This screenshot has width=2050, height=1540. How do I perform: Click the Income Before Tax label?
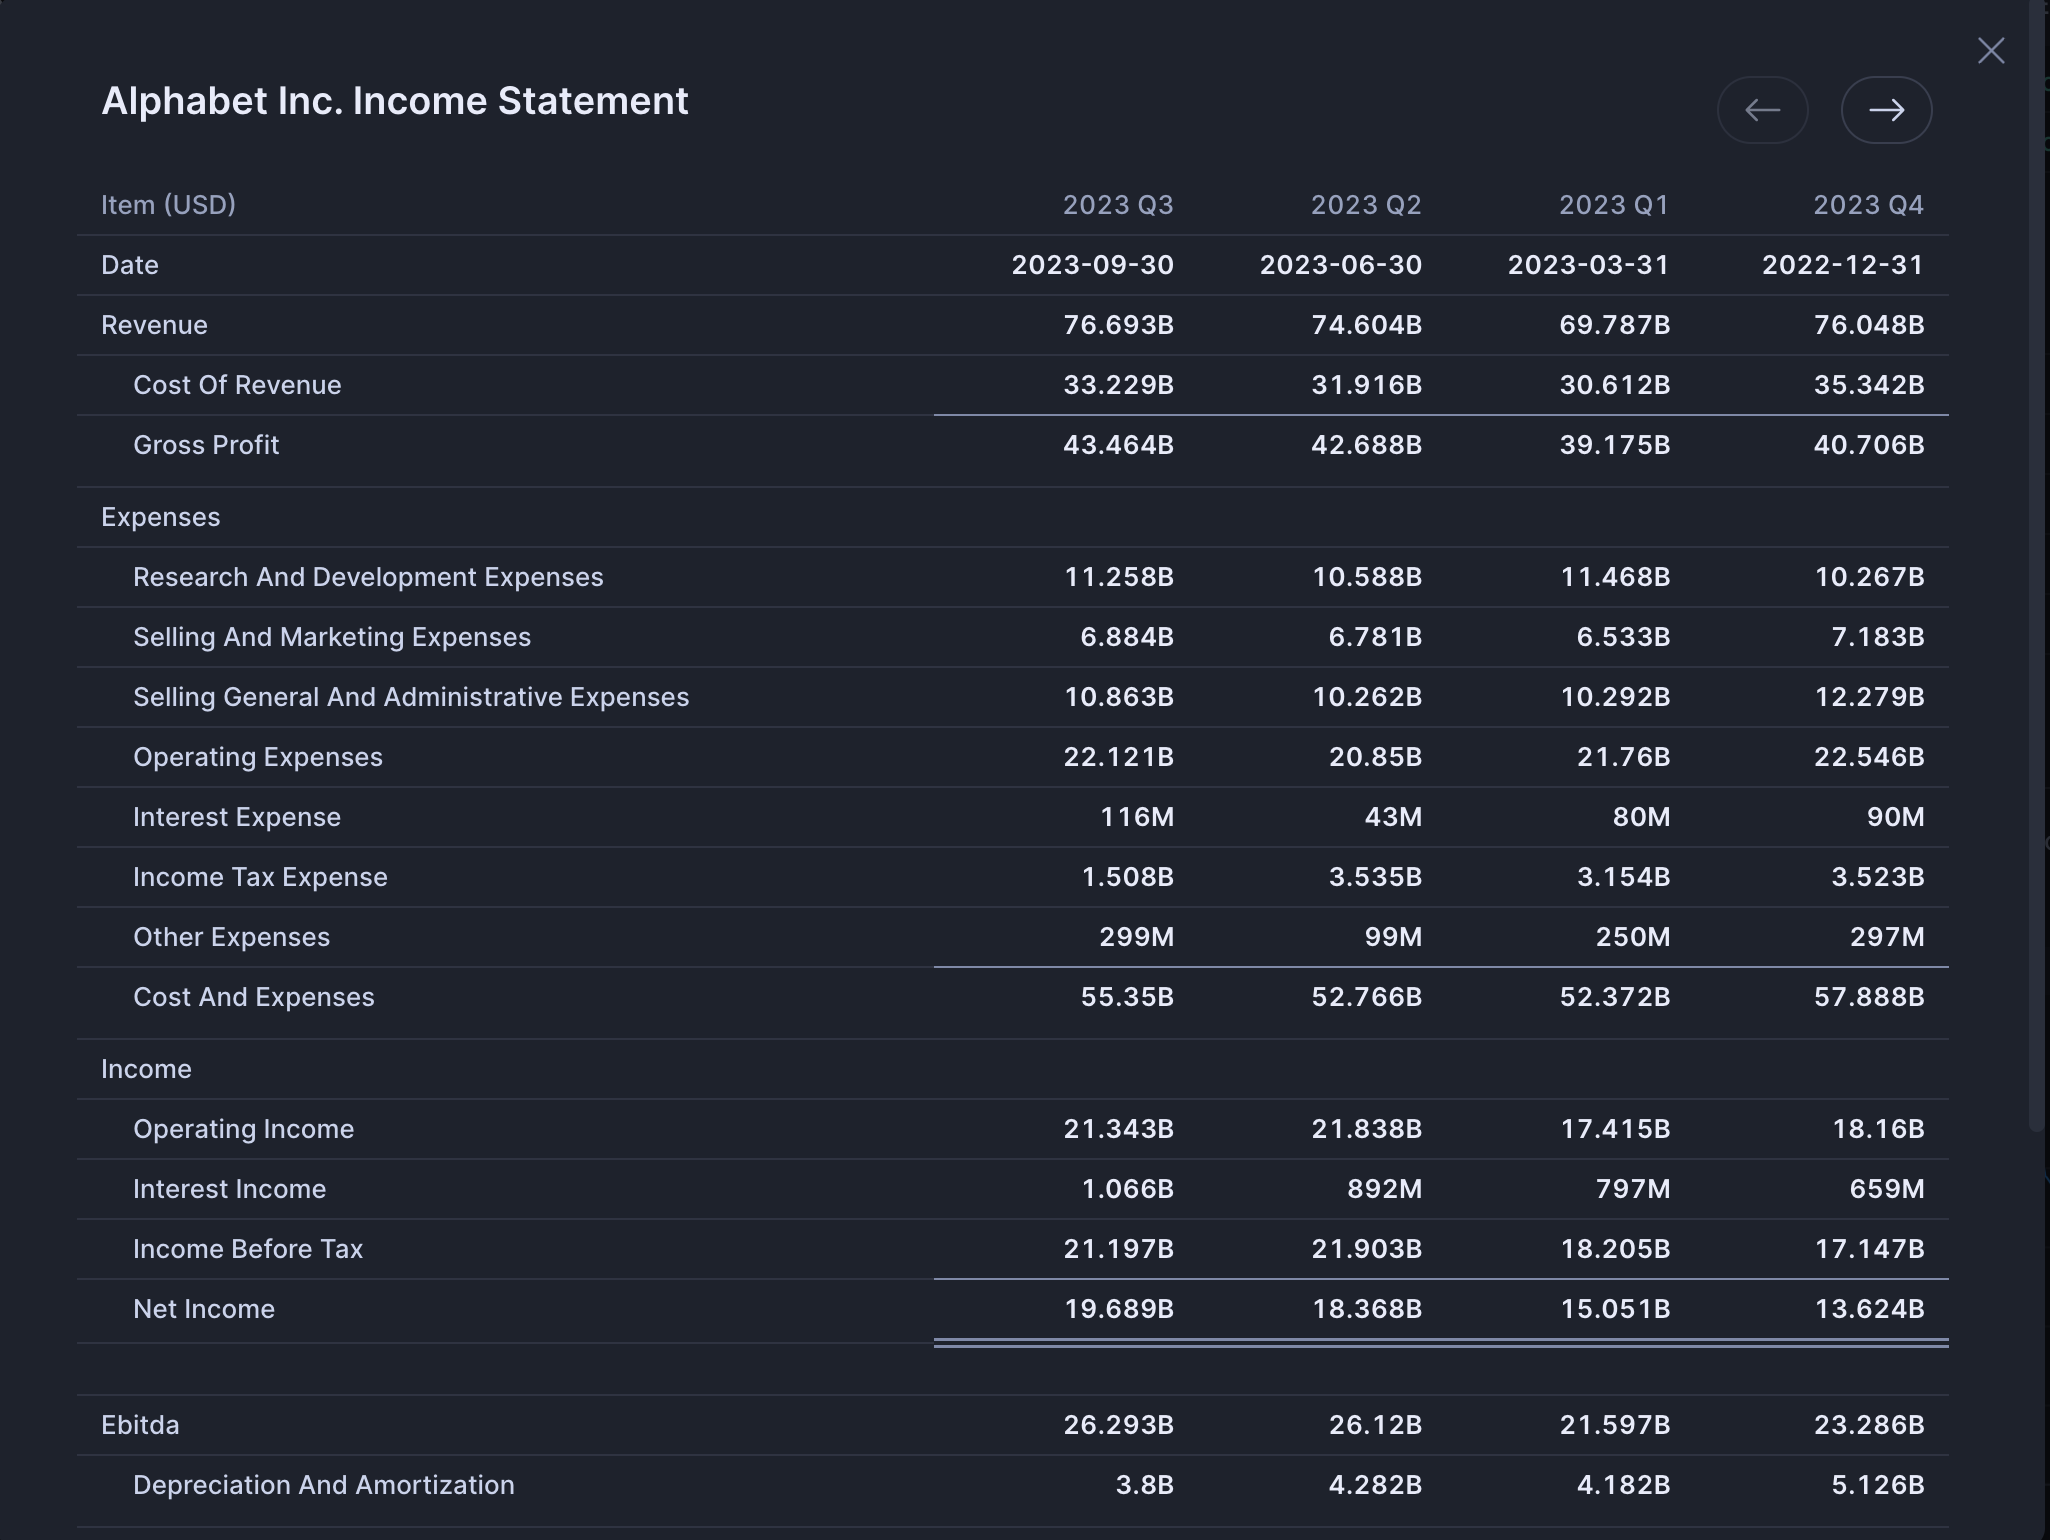248,1249
